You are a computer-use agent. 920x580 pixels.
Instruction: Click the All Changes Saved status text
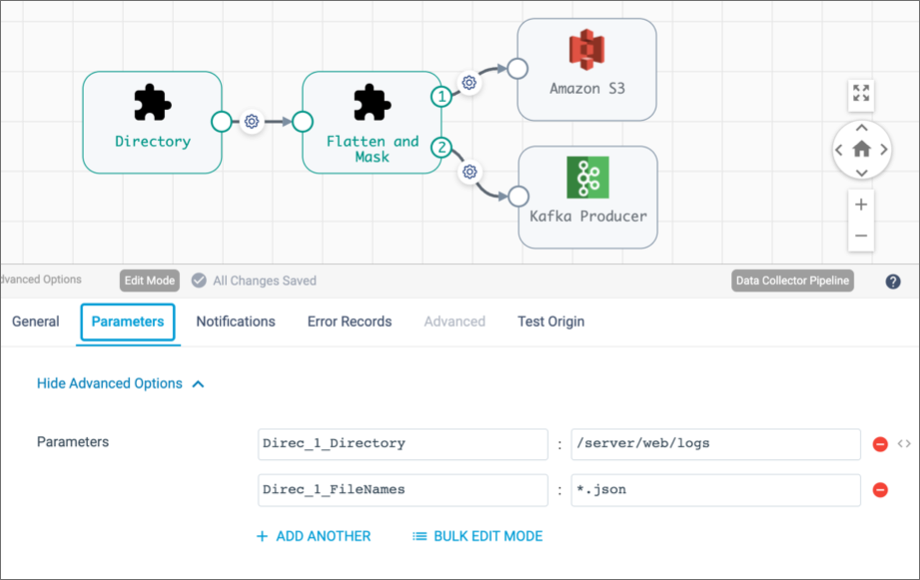(265, 281)
